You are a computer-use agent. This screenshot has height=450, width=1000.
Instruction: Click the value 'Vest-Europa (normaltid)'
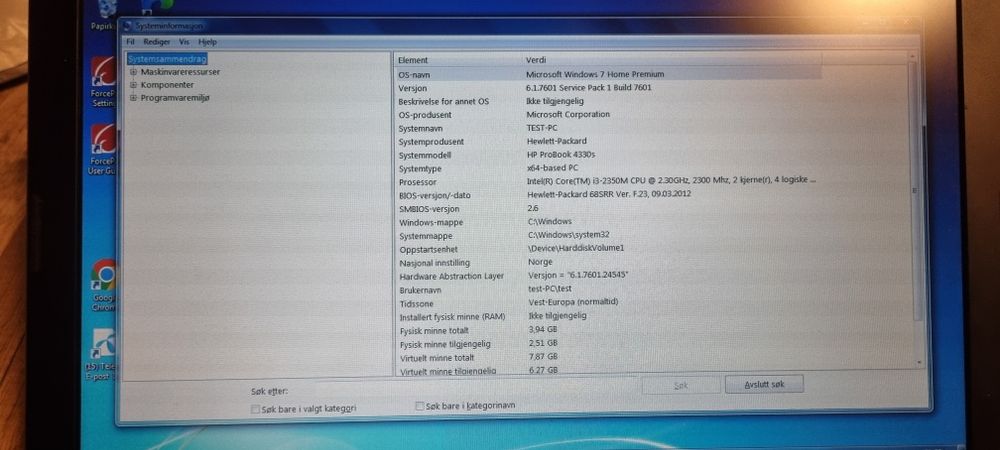point(573,302)
